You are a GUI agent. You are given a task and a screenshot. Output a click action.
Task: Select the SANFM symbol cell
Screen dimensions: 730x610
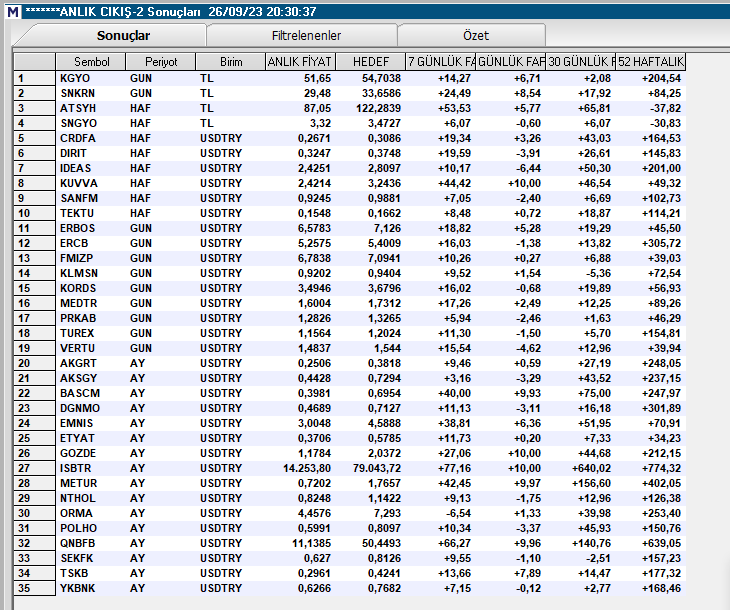click(91, 198)
